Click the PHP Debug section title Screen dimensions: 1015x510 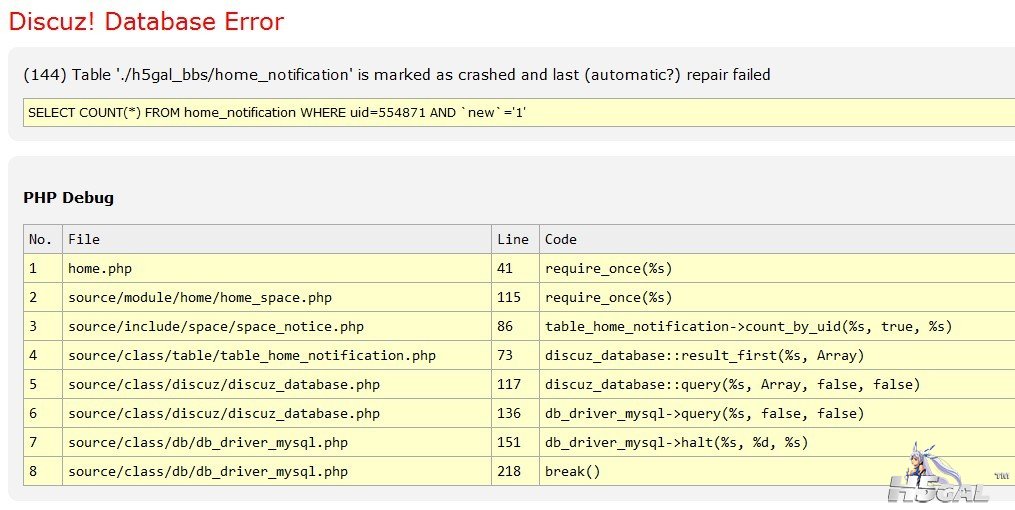68,198
